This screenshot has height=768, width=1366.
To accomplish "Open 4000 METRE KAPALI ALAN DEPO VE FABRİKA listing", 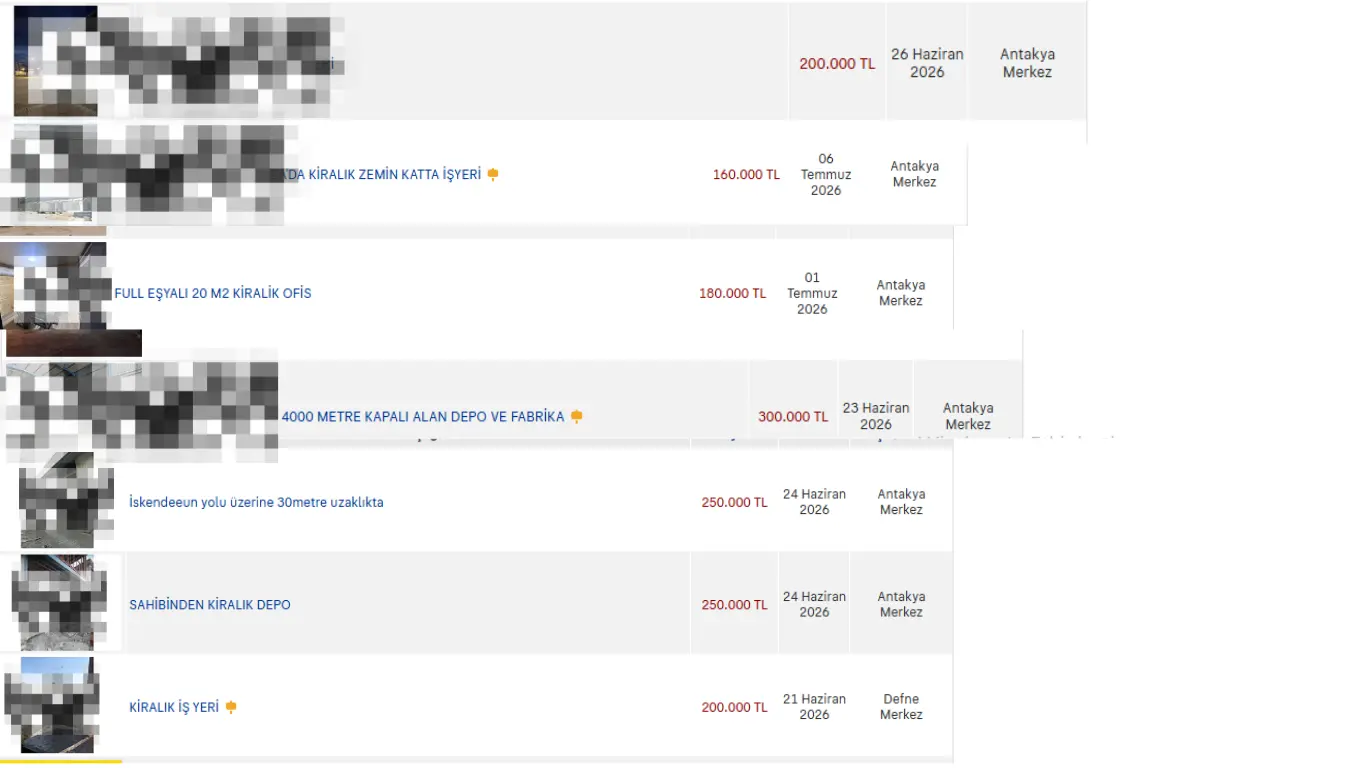I will click(x=423, y=416).
